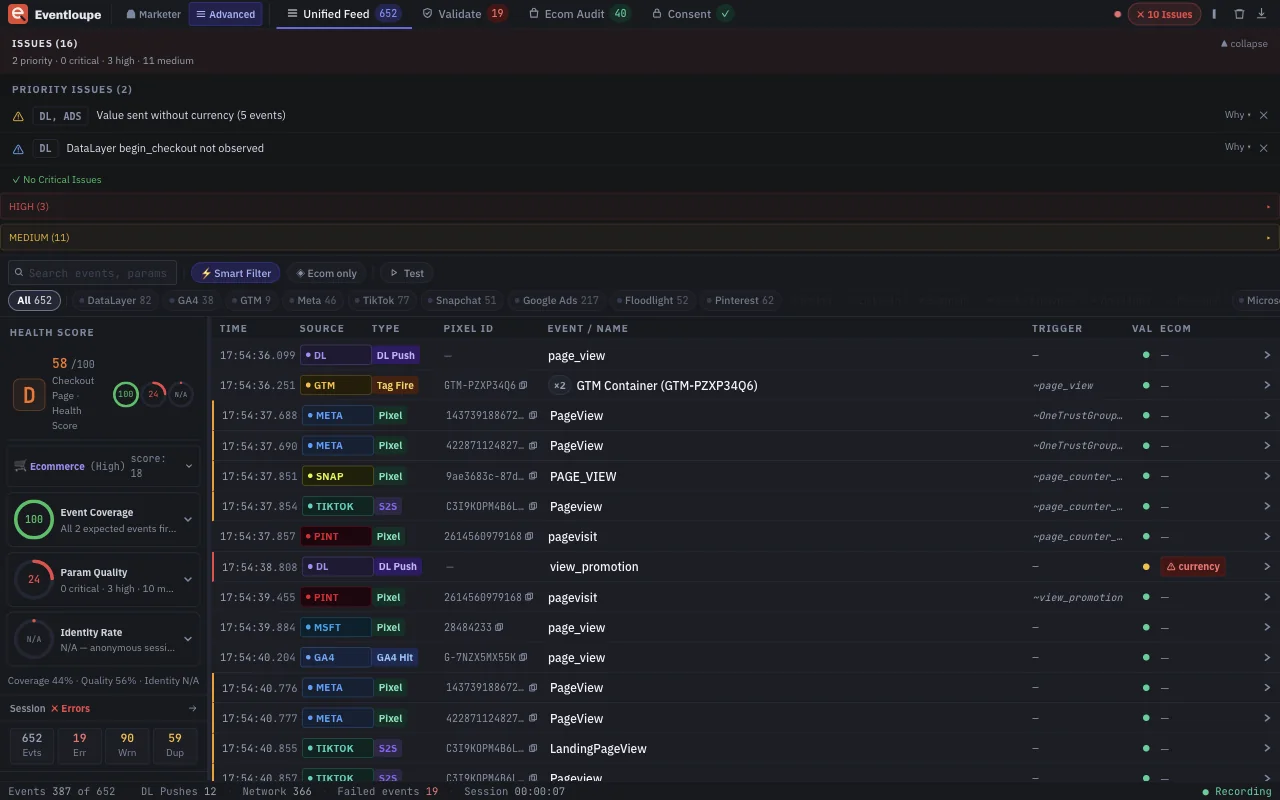Click the Test button
Screen dimensions: 1280x800
click(405, 273)
